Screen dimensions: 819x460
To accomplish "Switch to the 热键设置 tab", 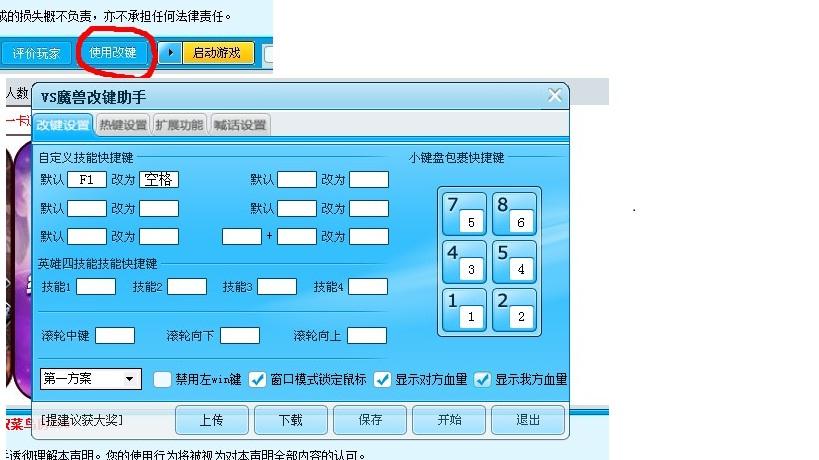I will pyautogui.click(x=123, y=125).
